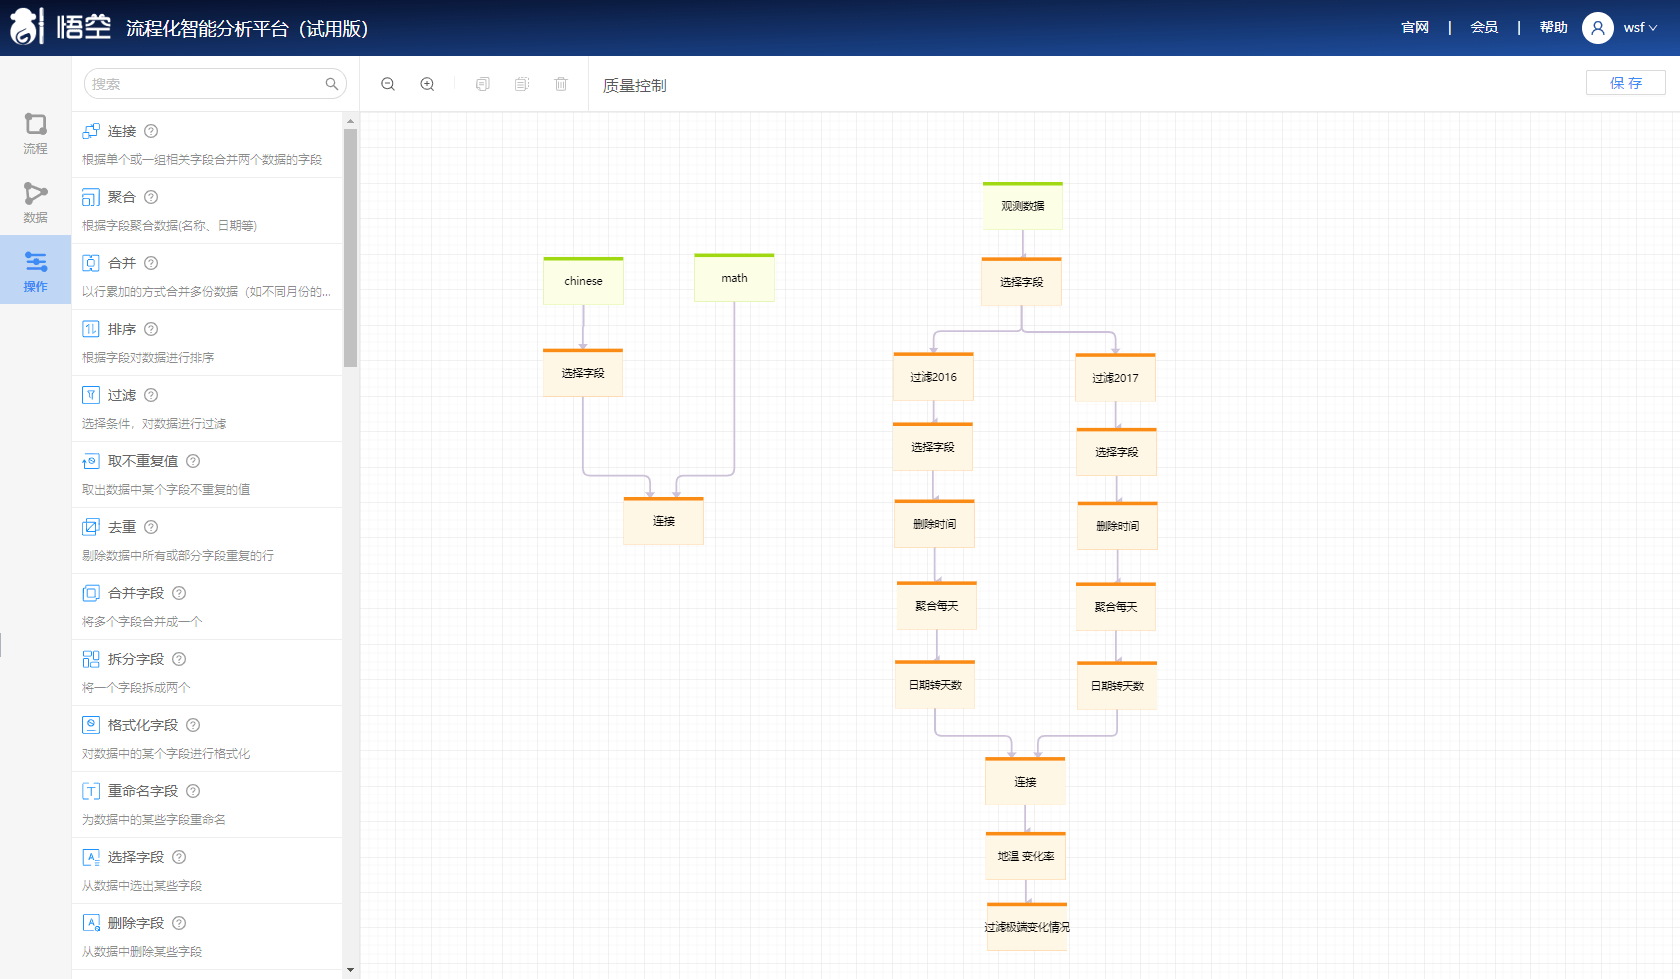Screen dimensions: 1680x979
Task: Click the copy icon in the canvas toolbar
Action: [483, 84]
